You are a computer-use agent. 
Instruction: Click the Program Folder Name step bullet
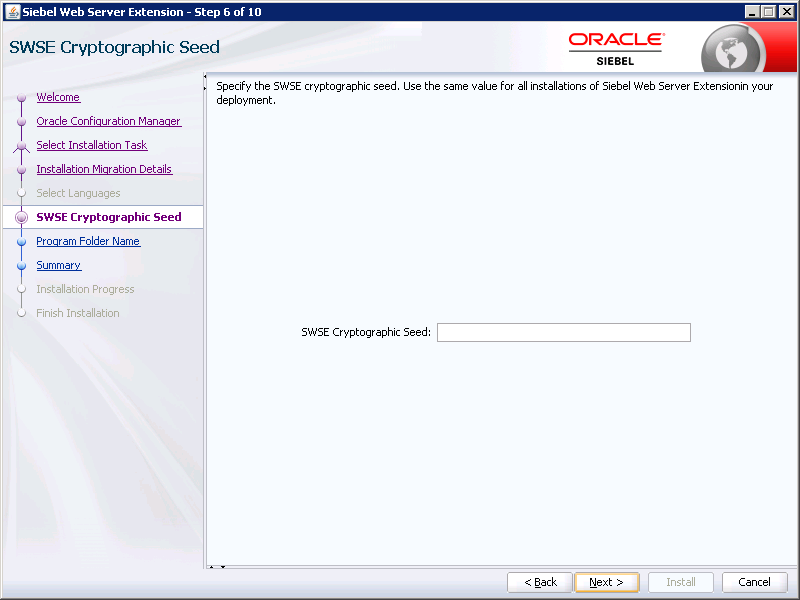click(21, 241)
